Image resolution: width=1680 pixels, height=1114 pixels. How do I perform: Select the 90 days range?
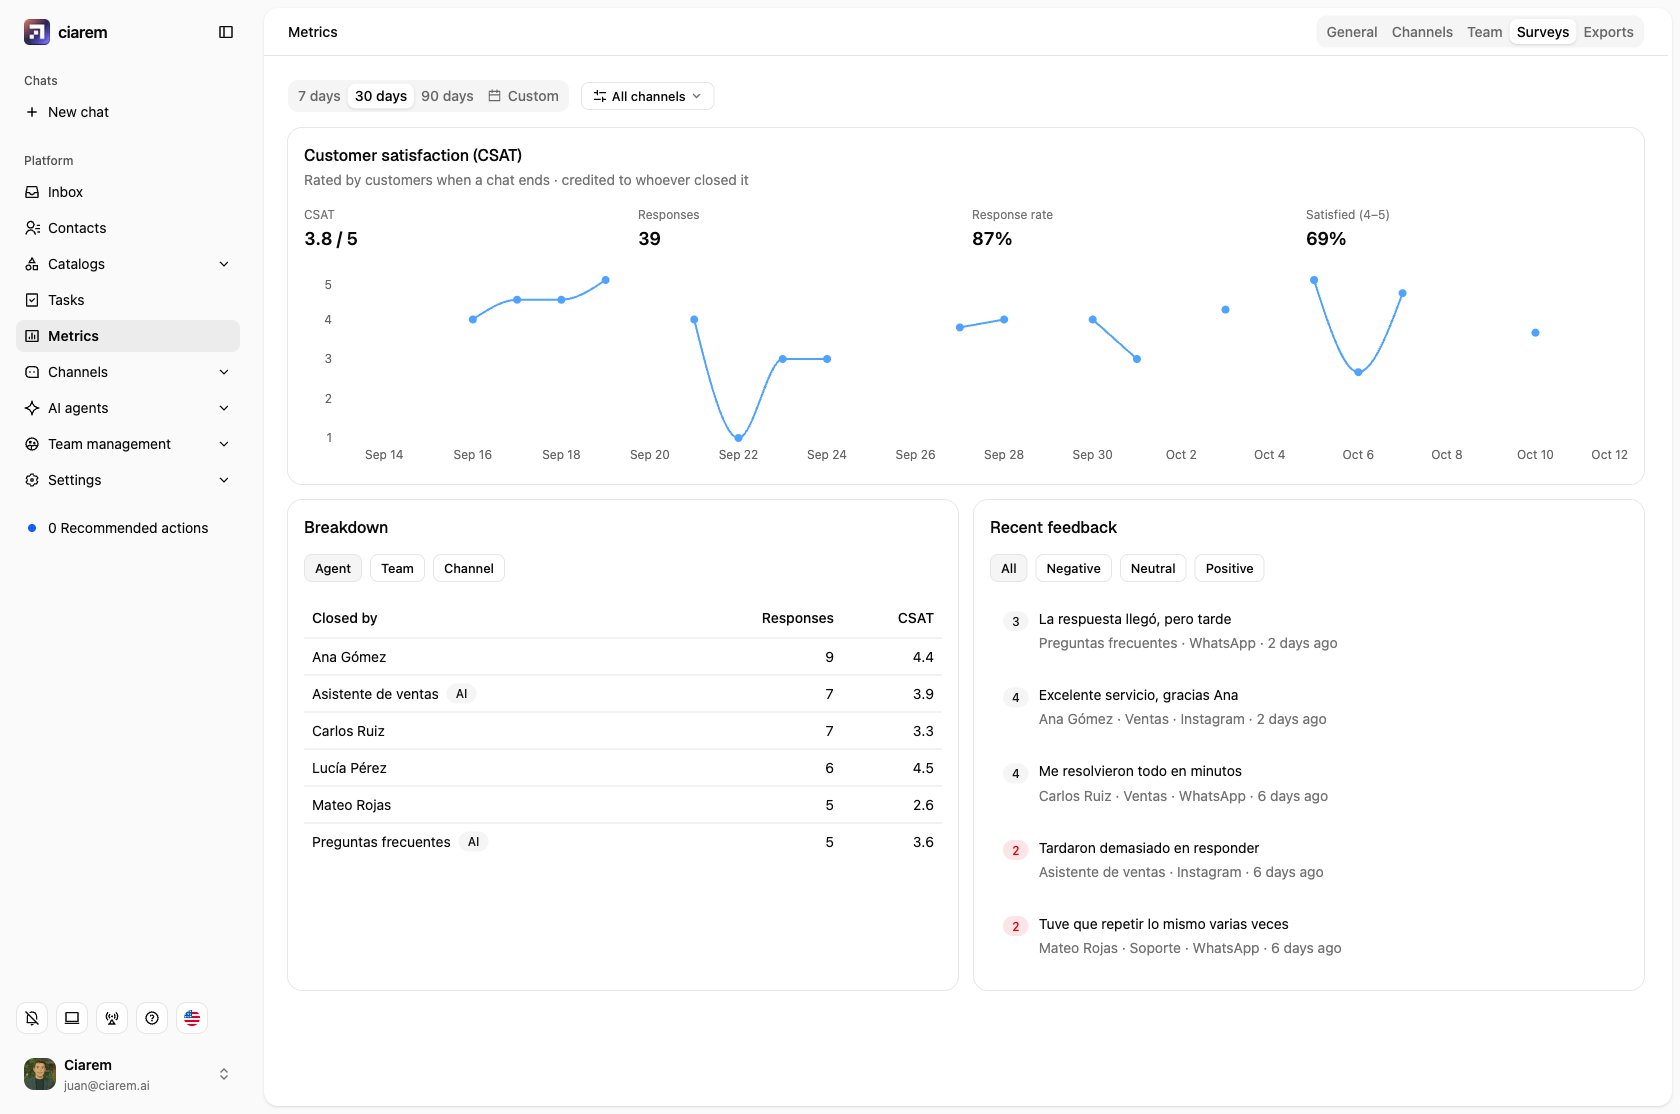(447, 96)
